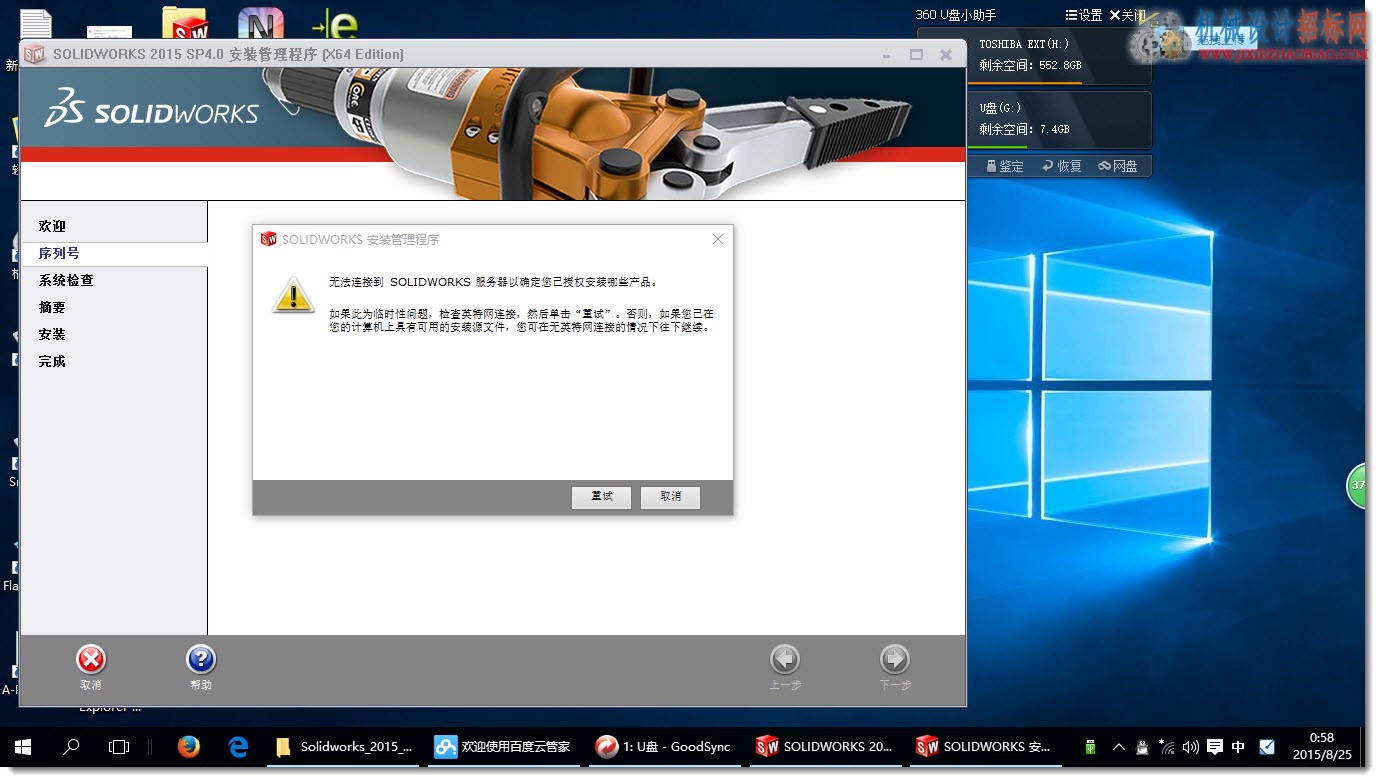Close the SOLIDWORKS 安装管理程序 warning dialog
The image size is (1380, 782).
pyautogui.click(x=717, y=239)
